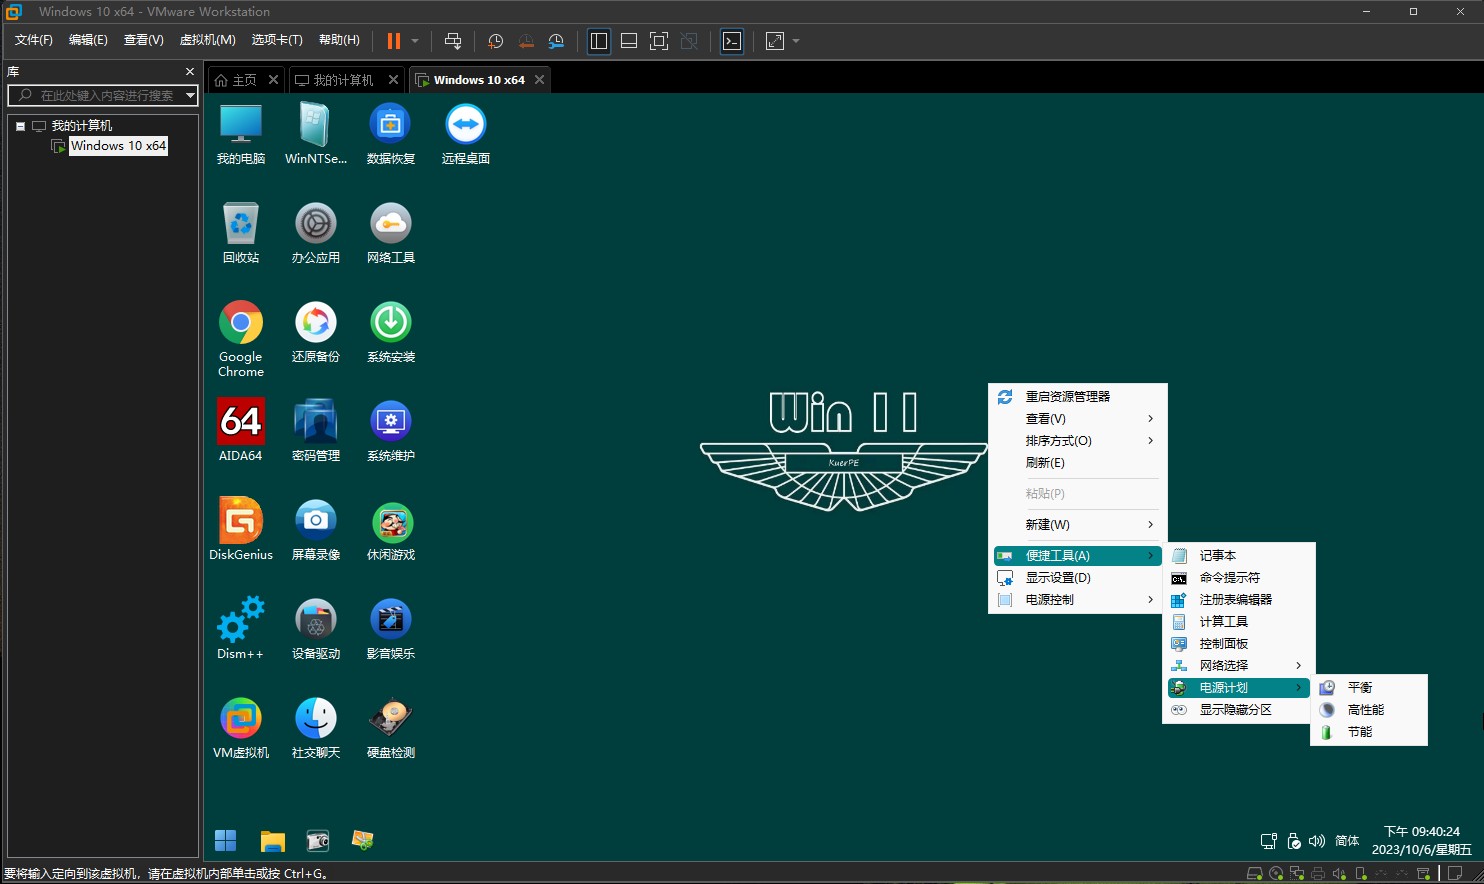This screenshot has width=1484, height=884.
Task: Click the guest taskbar clock
Action: pyautogui.click(x=1421, y=841)
